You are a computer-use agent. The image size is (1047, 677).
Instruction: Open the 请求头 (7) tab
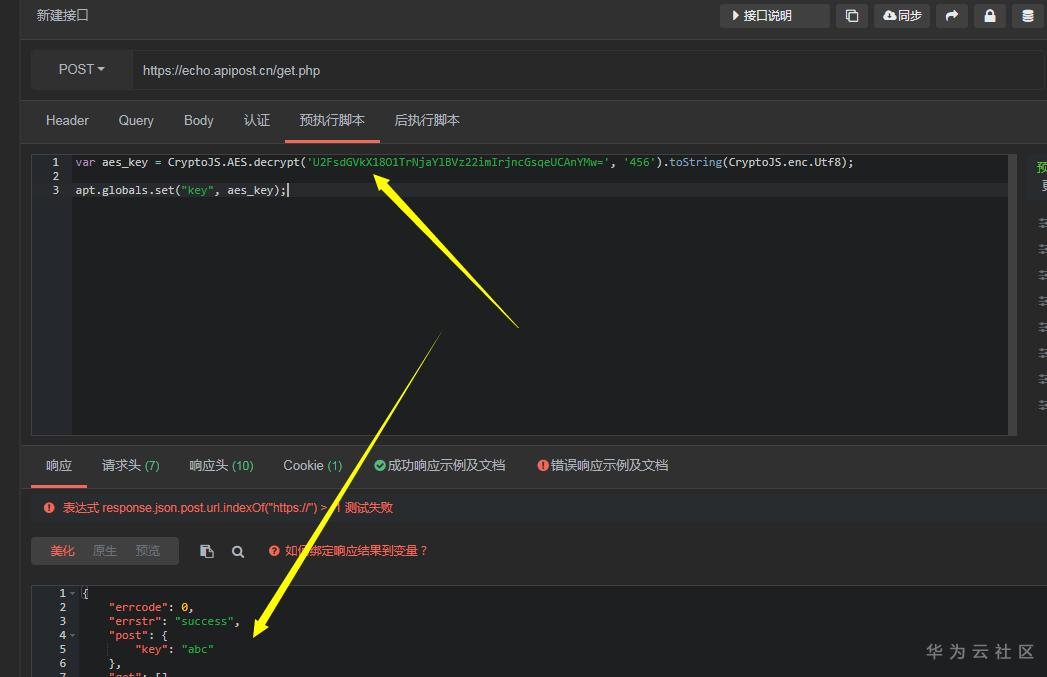coord(130,466)
